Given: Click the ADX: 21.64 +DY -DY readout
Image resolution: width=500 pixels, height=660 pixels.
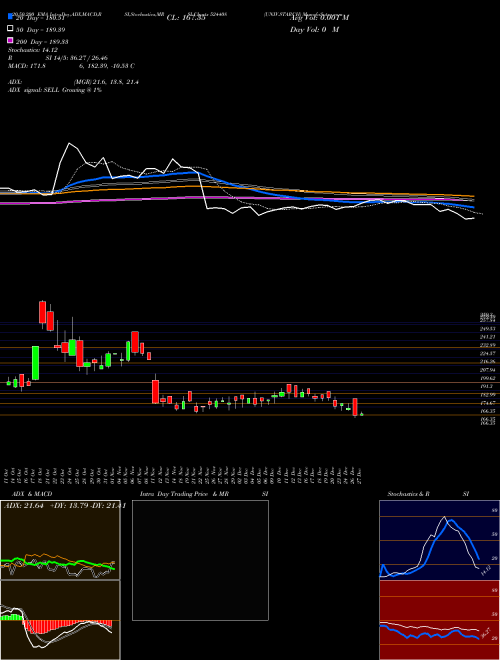Looking at the screenshot, I should (x=65, y=506).
